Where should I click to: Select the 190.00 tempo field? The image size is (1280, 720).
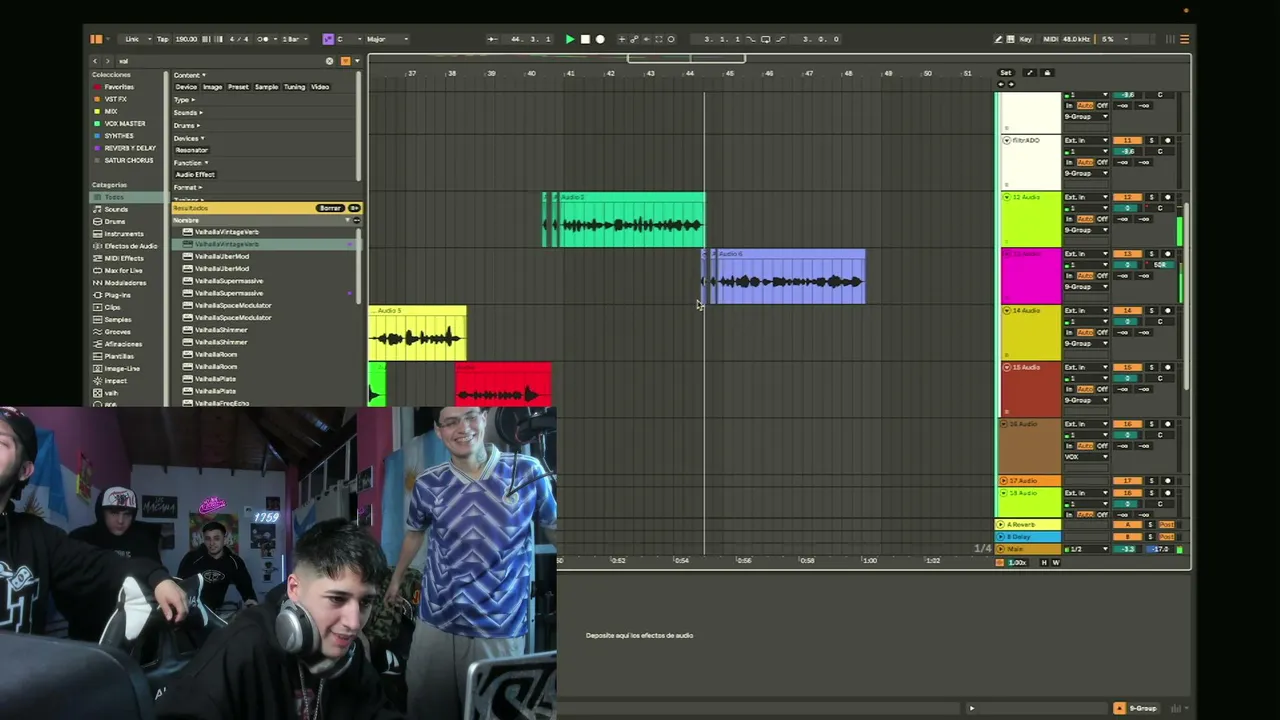[x=186, y=39]
